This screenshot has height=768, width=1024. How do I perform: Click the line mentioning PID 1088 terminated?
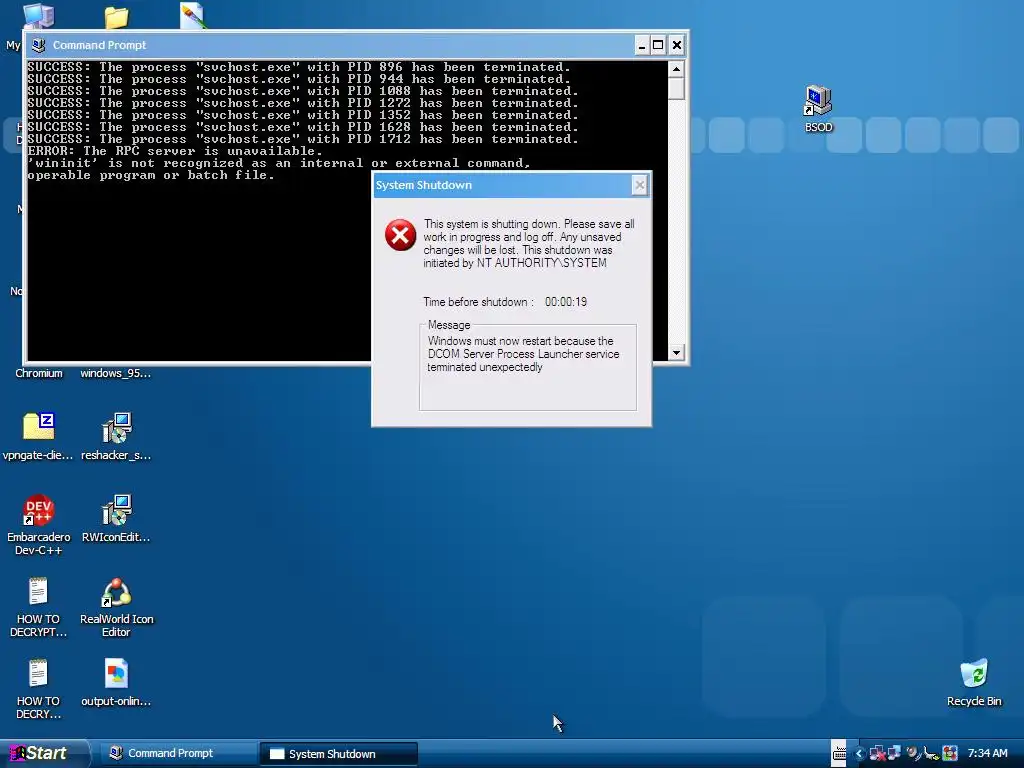point(303,91)
